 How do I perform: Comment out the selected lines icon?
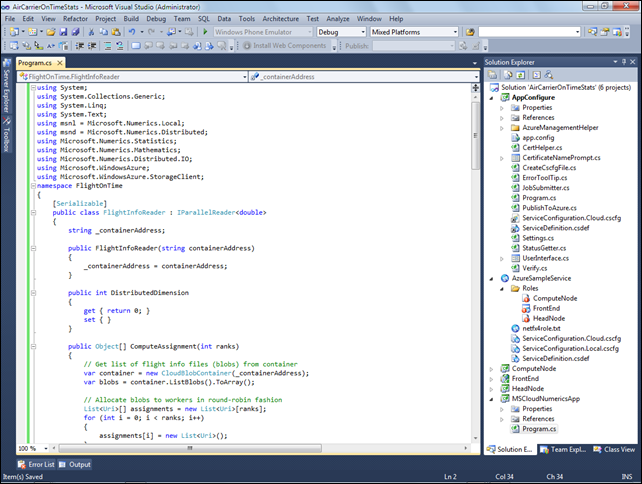pos(108,46)
